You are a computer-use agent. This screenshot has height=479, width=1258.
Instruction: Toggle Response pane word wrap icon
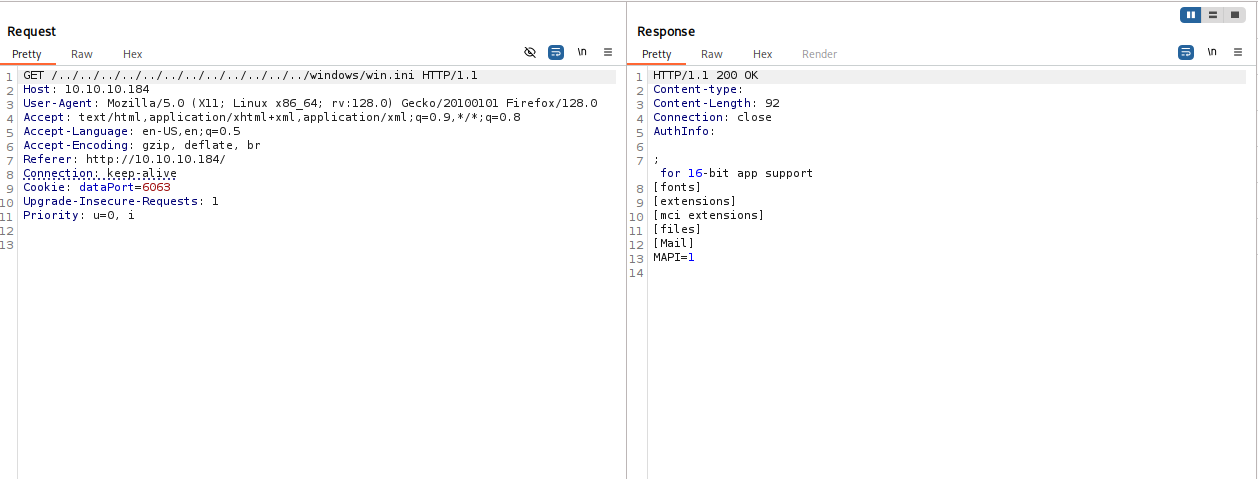tap(1186, 52)
